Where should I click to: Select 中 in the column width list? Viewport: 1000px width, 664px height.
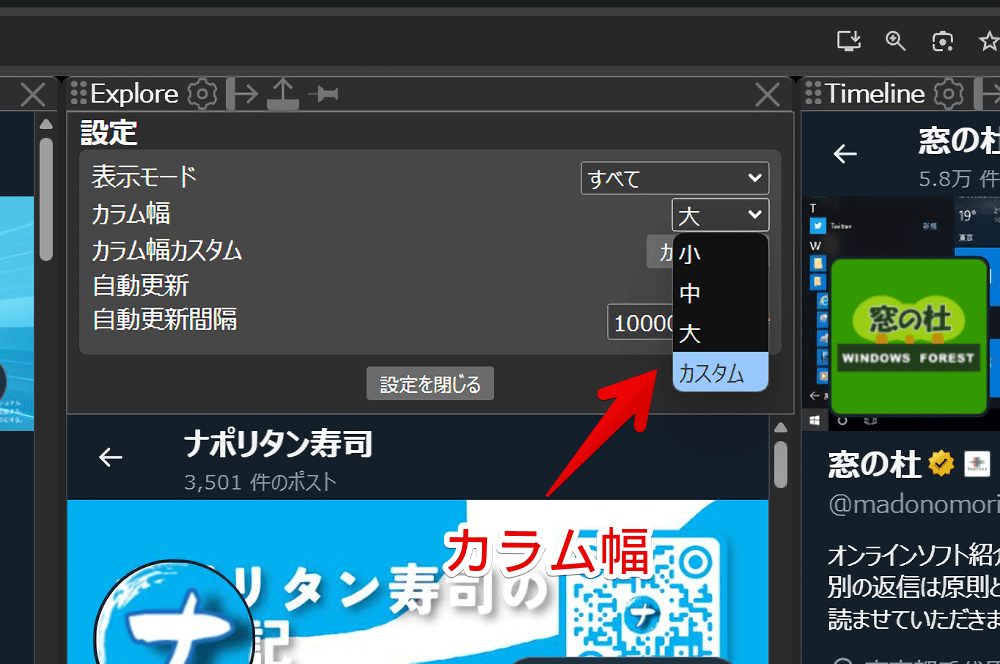721,293
